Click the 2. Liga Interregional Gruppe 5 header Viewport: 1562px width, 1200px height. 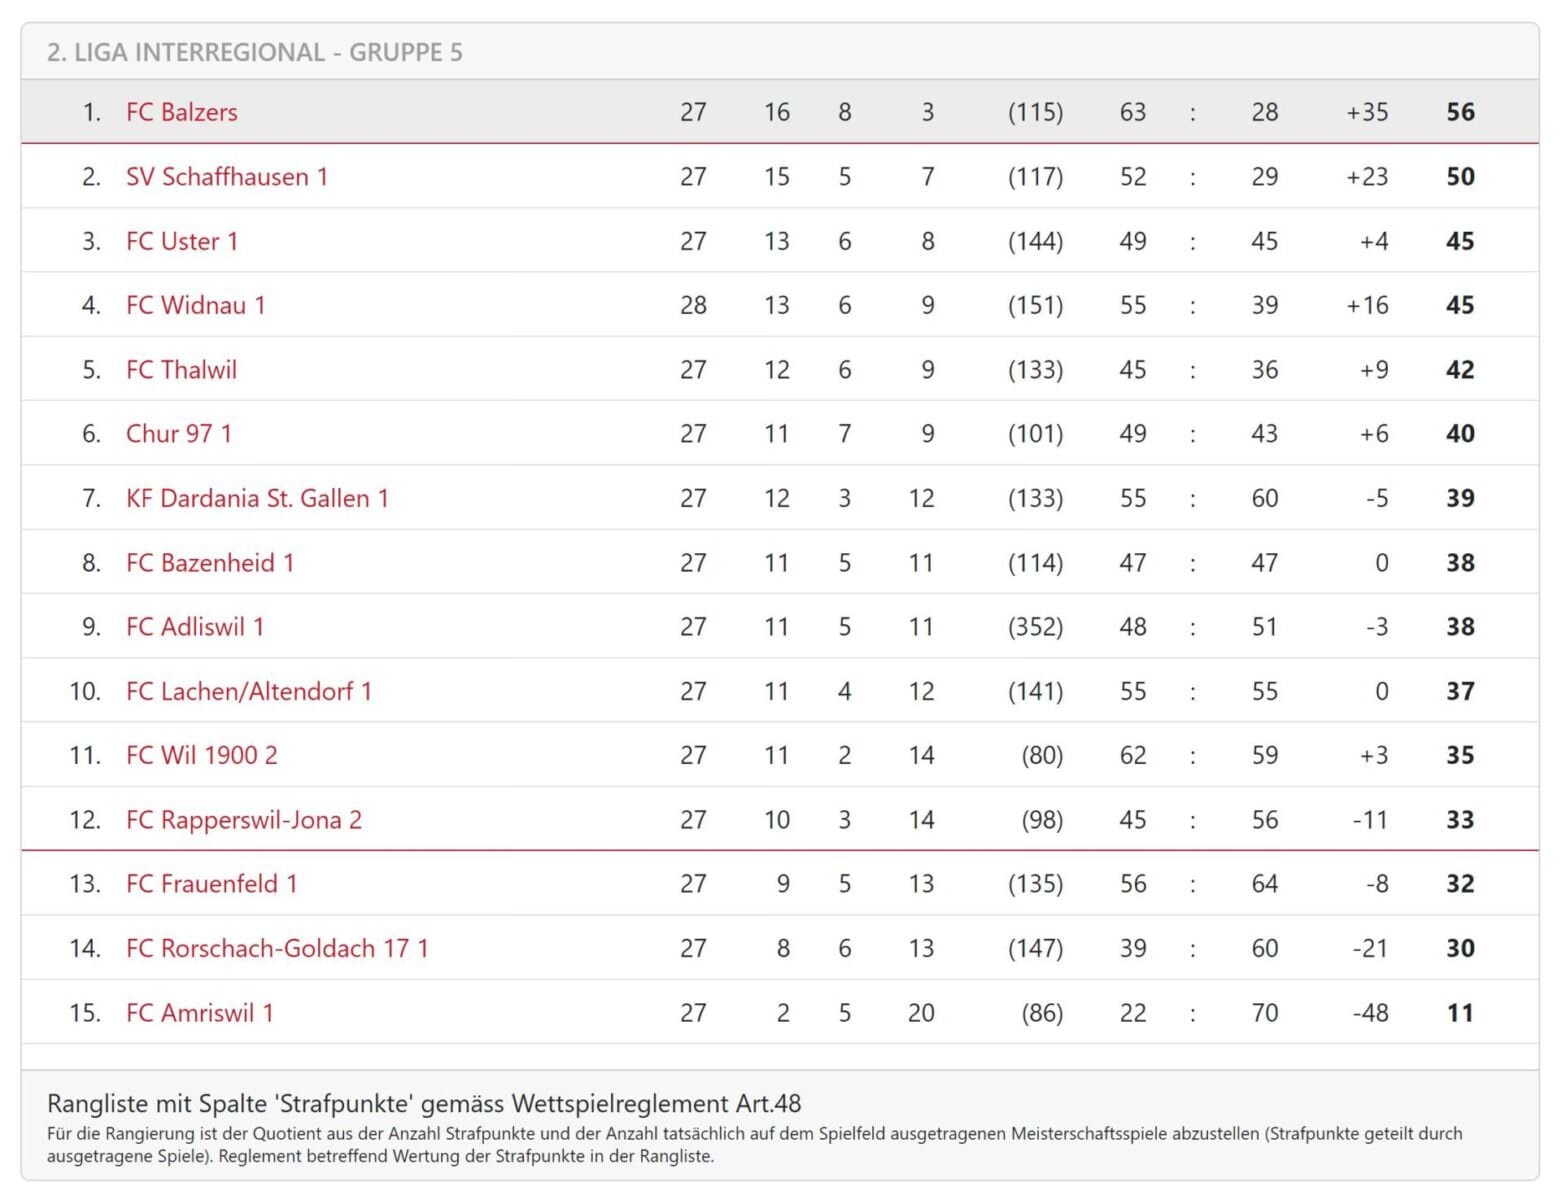pyautogui.click(x=255, y=52)
